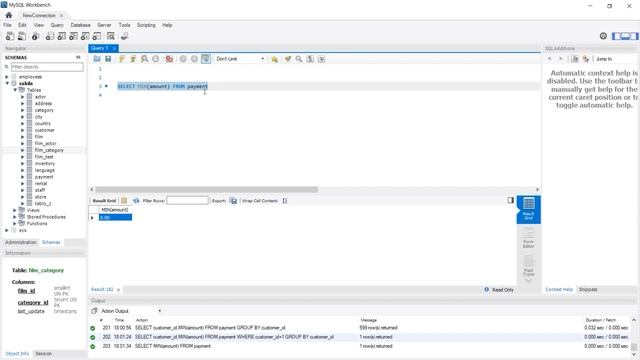The image size is (640, 360).
Task: Stop the running query
Action: pos(156,59)
